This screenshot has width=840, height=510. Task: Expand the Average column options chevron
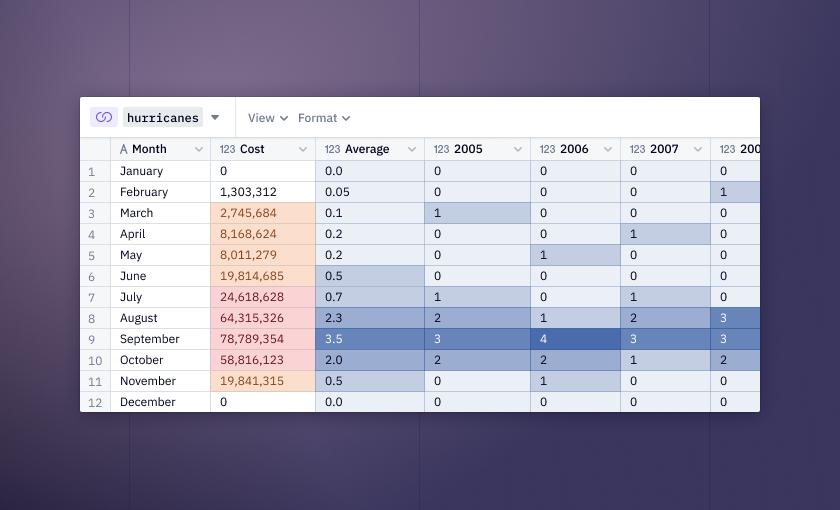point(412,149)
